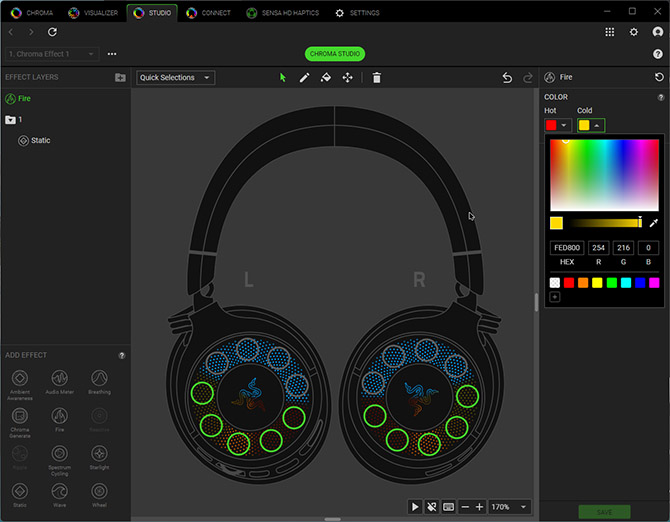Open the Chroma Effect 1 profile dropdown
The width and height of the screenshot is (670, 522).
tap(52, 54)
